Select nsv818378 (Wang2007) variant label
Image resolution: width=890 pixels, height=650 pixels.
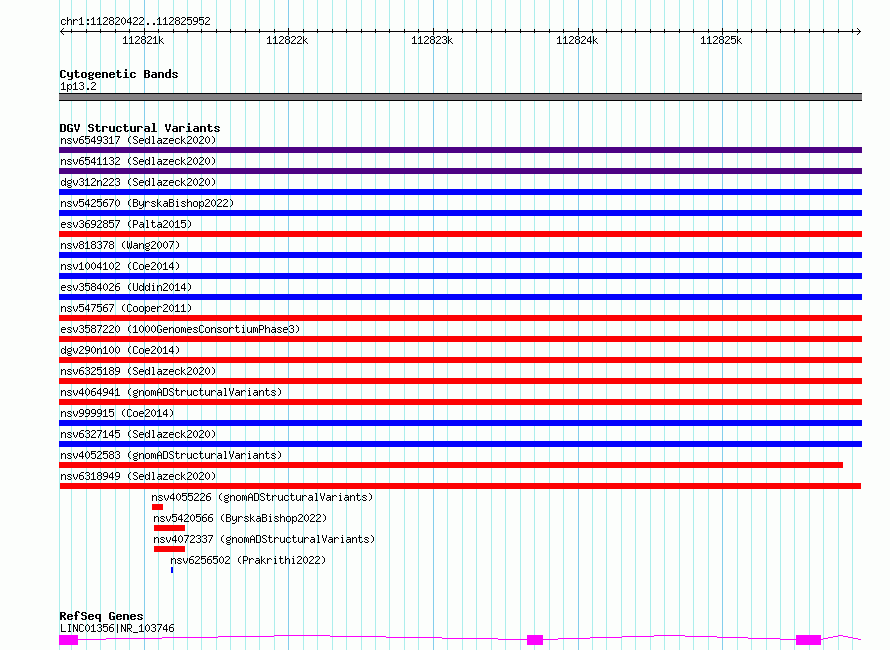tap(120, 245)
